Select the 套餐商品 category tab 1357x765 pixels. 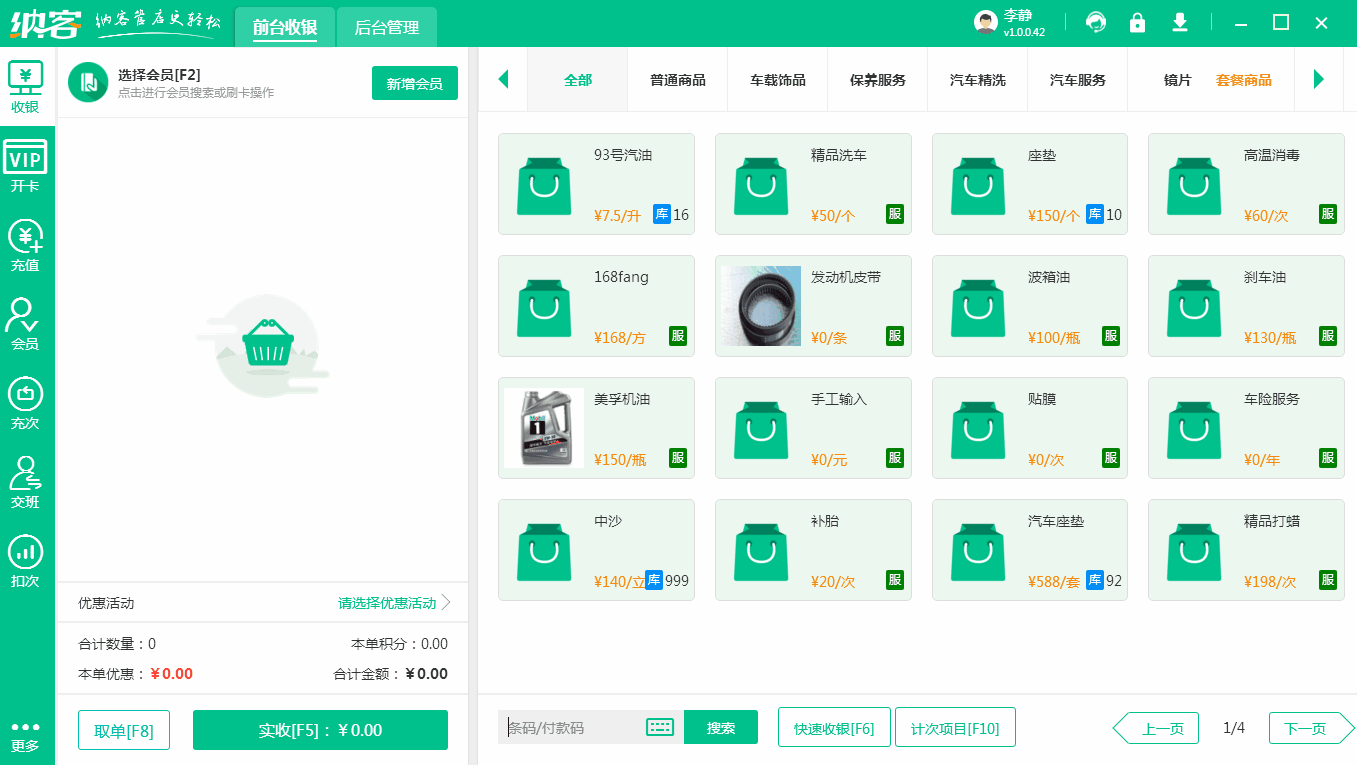tap(1246, 79)
